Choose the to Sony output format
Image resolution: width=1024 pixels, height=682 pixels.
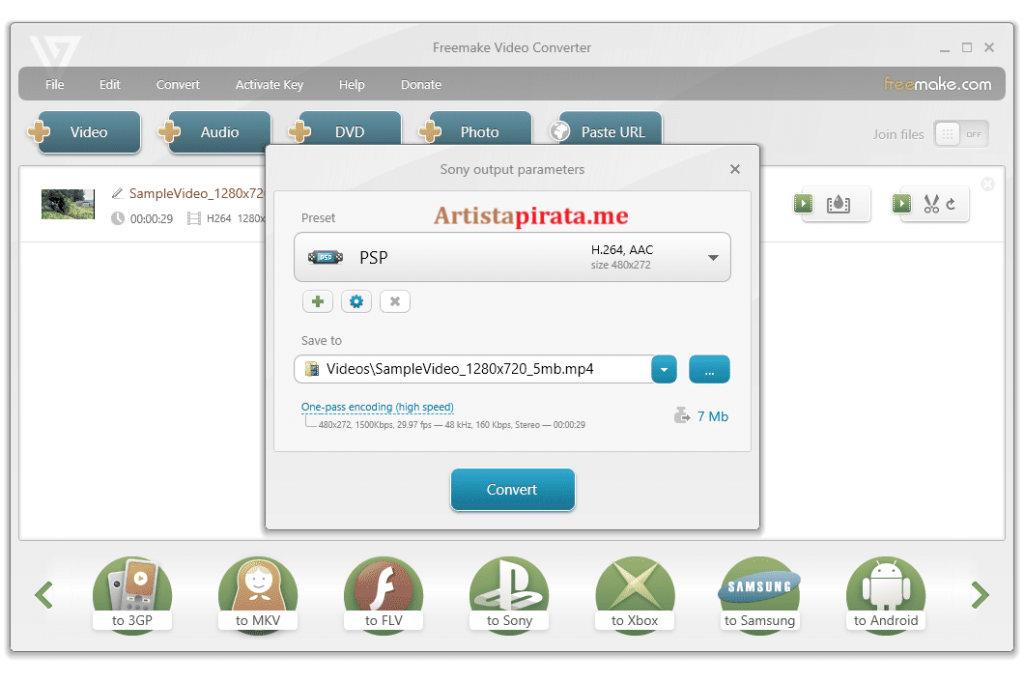pyautogui.click(x=509, y=594)
